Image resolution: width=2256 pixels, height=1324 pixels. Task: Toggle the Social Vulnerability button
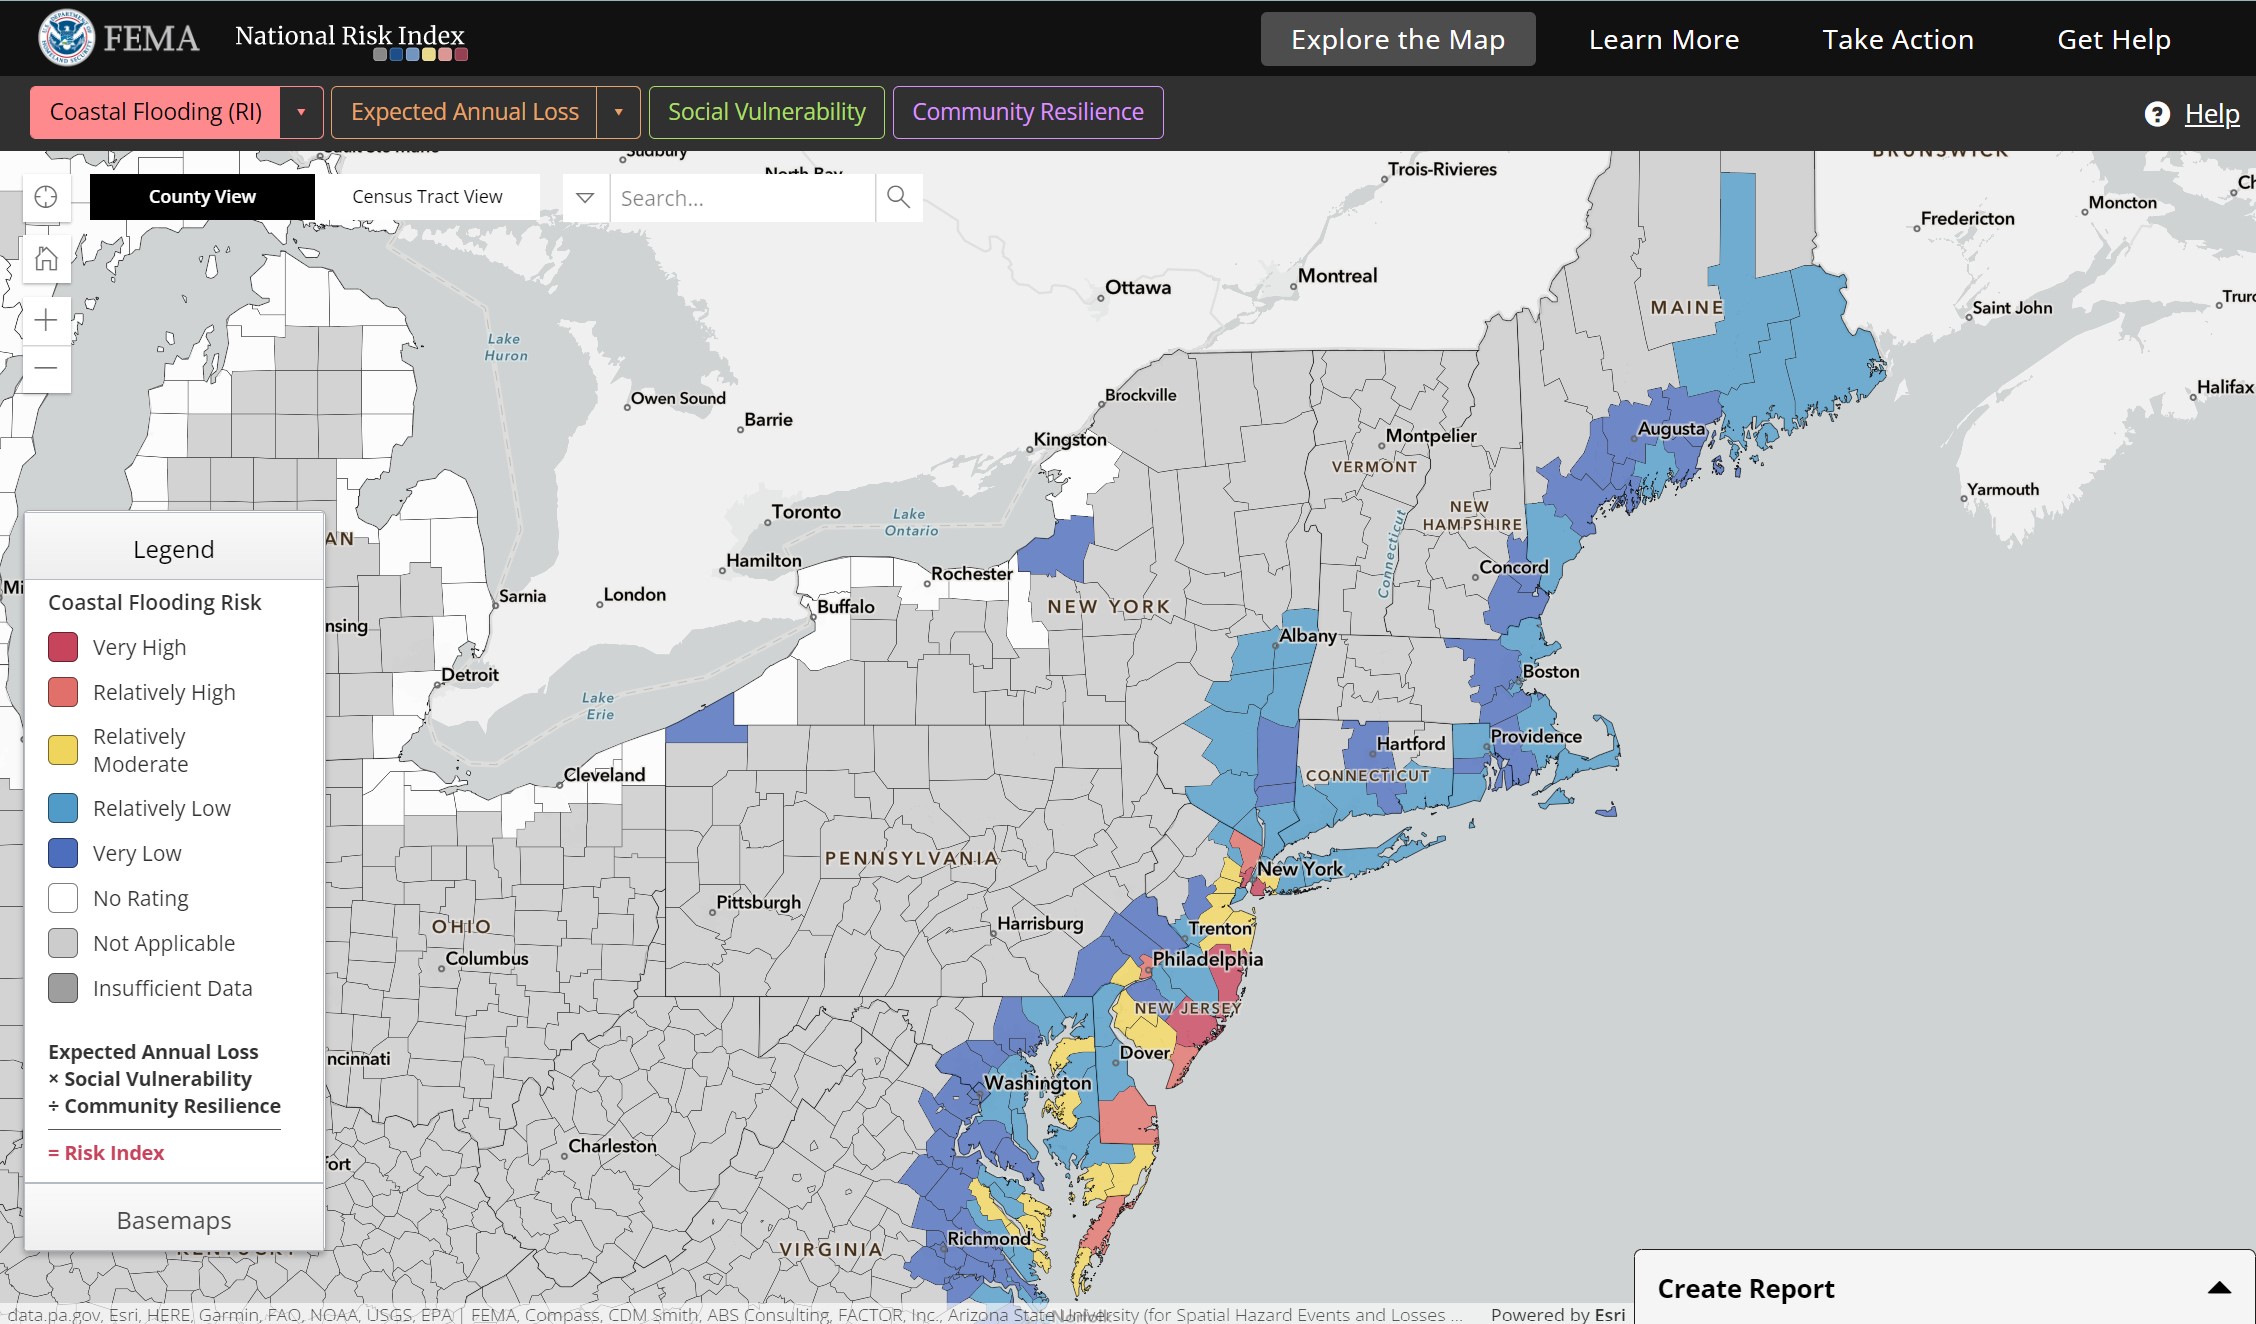pyautogui.click(x=766, y=112)
